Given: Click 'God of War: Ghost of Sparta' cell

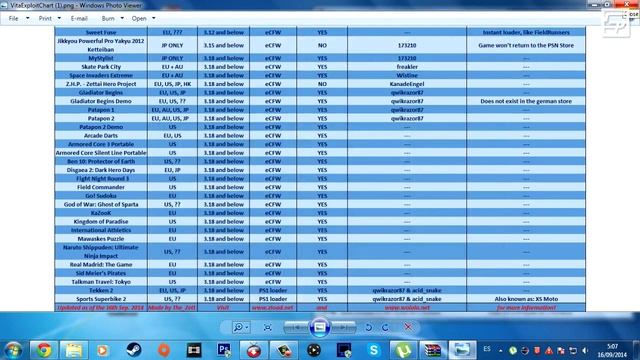Looking at the screenshot, I should [101, 204].
